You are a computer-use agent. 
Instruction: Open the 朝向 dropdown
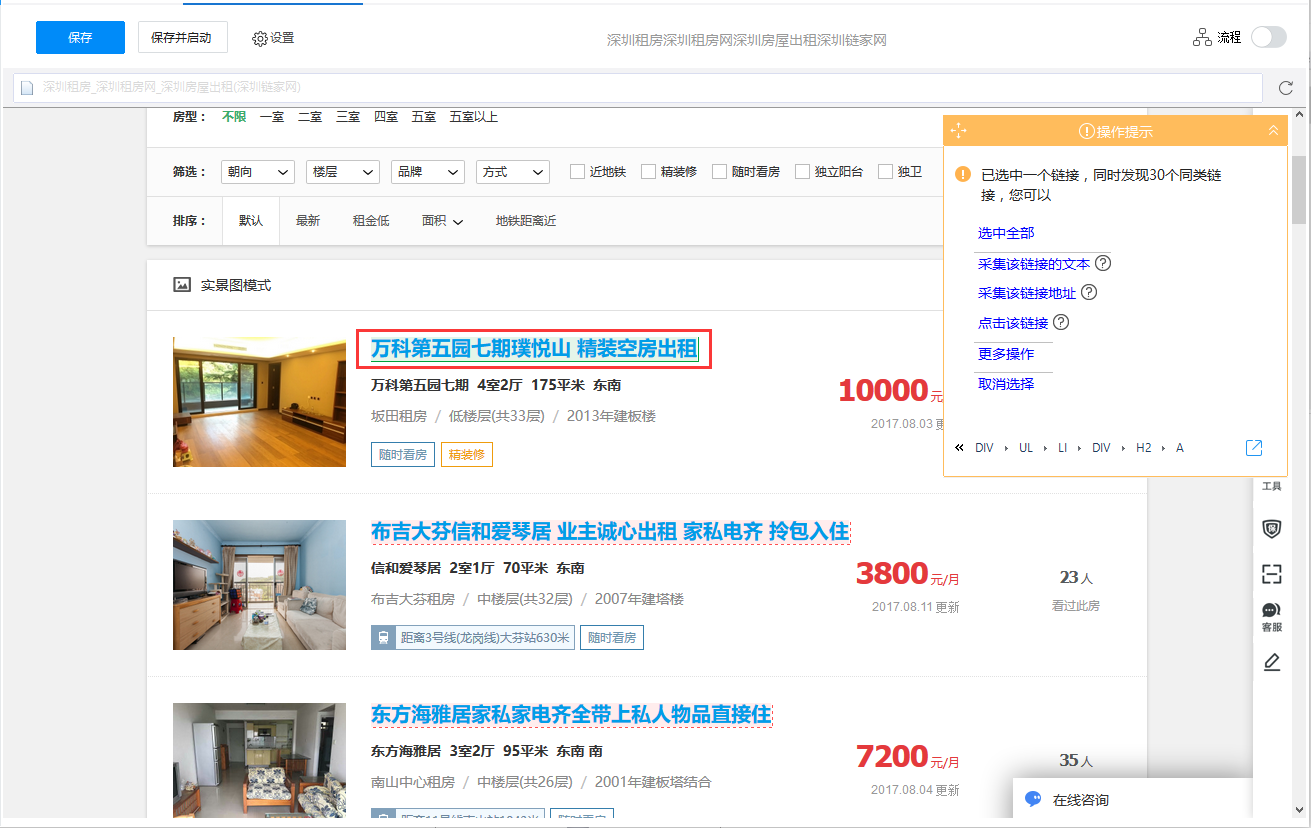point(257,172)
